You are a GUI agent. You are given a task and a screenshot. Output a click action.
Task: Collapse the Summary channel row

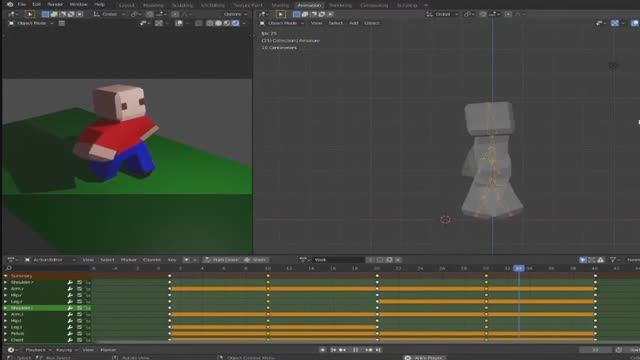point(5,276)
